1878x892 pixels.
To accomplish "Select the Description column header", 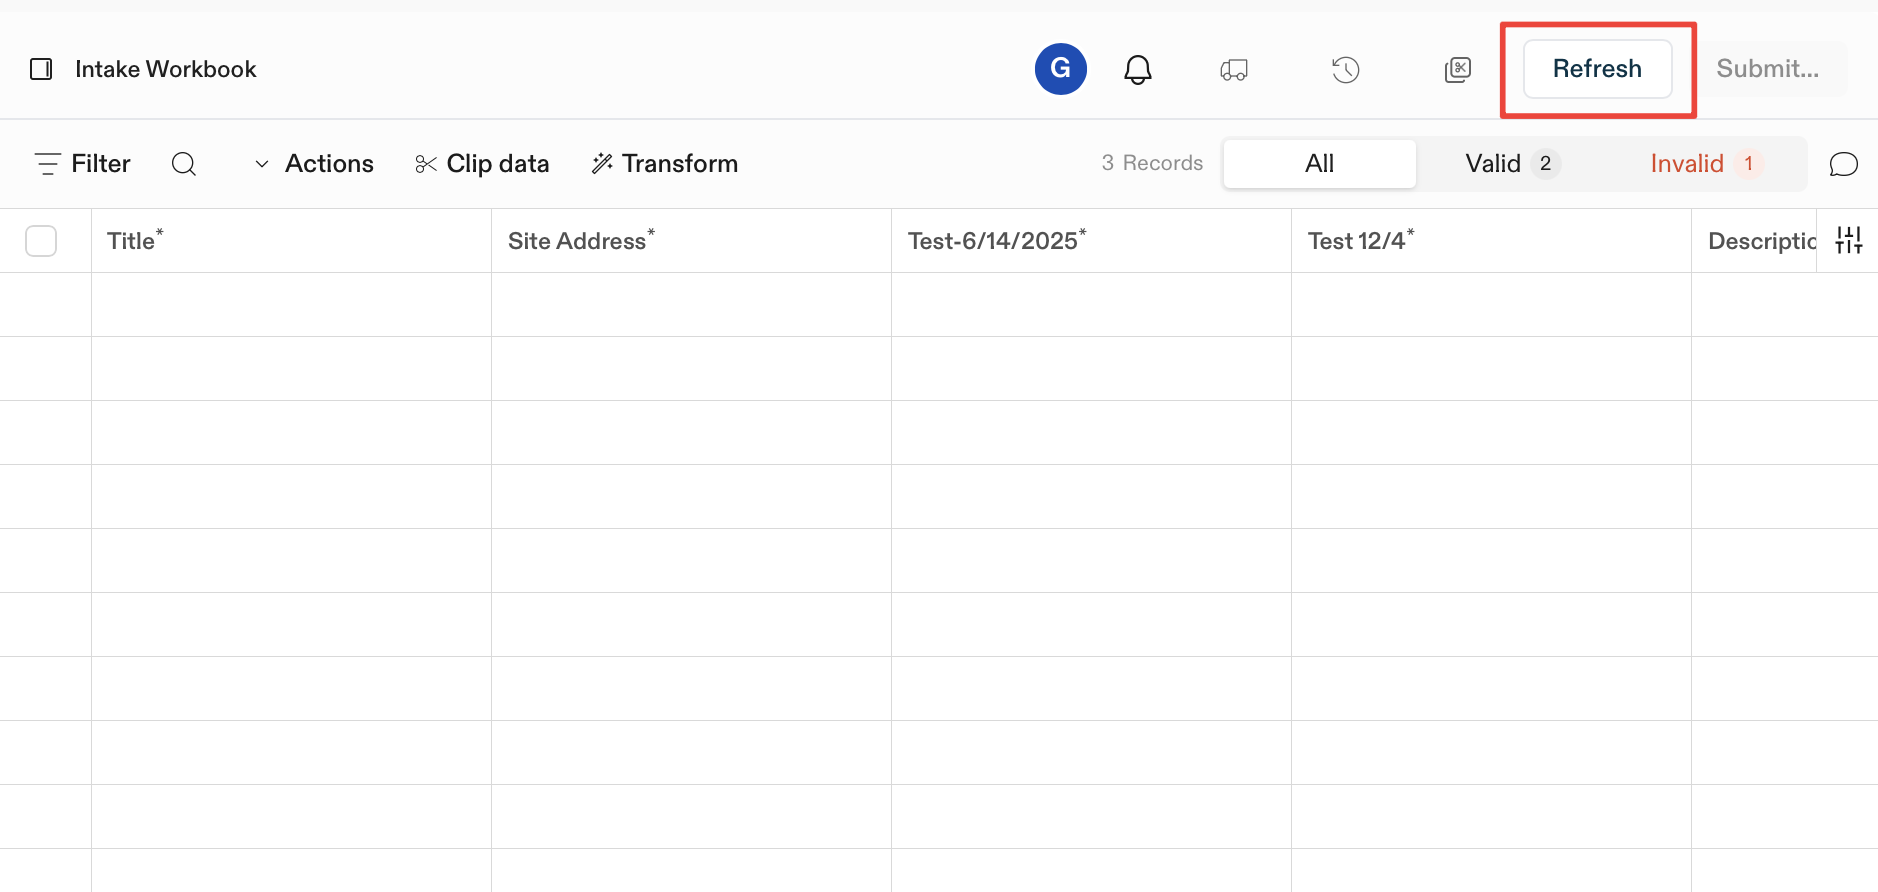I will (1755, 241).
